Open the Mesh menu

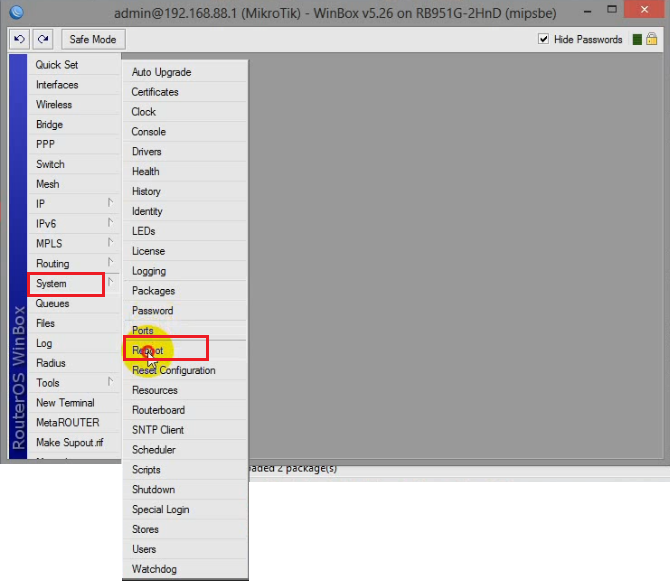(x=73, y=184)
